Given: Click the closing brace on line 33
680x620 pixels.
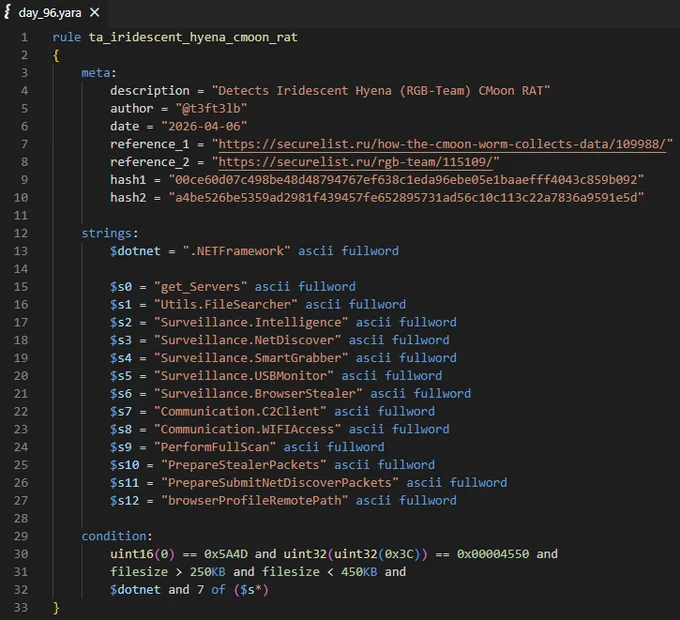Looking at the screenshot, I should (x=56, y=607).
